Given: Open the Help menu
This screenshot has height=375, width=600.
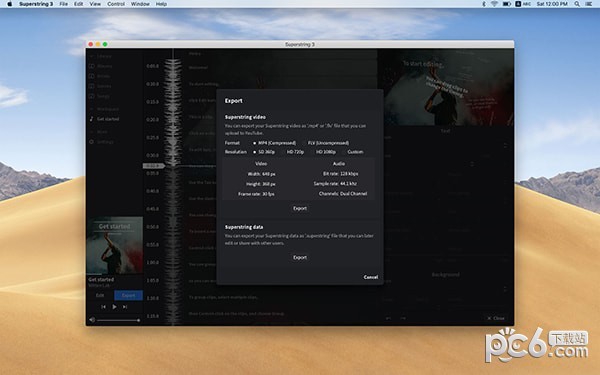Looking at the screenshot, I should click(161, 4).
